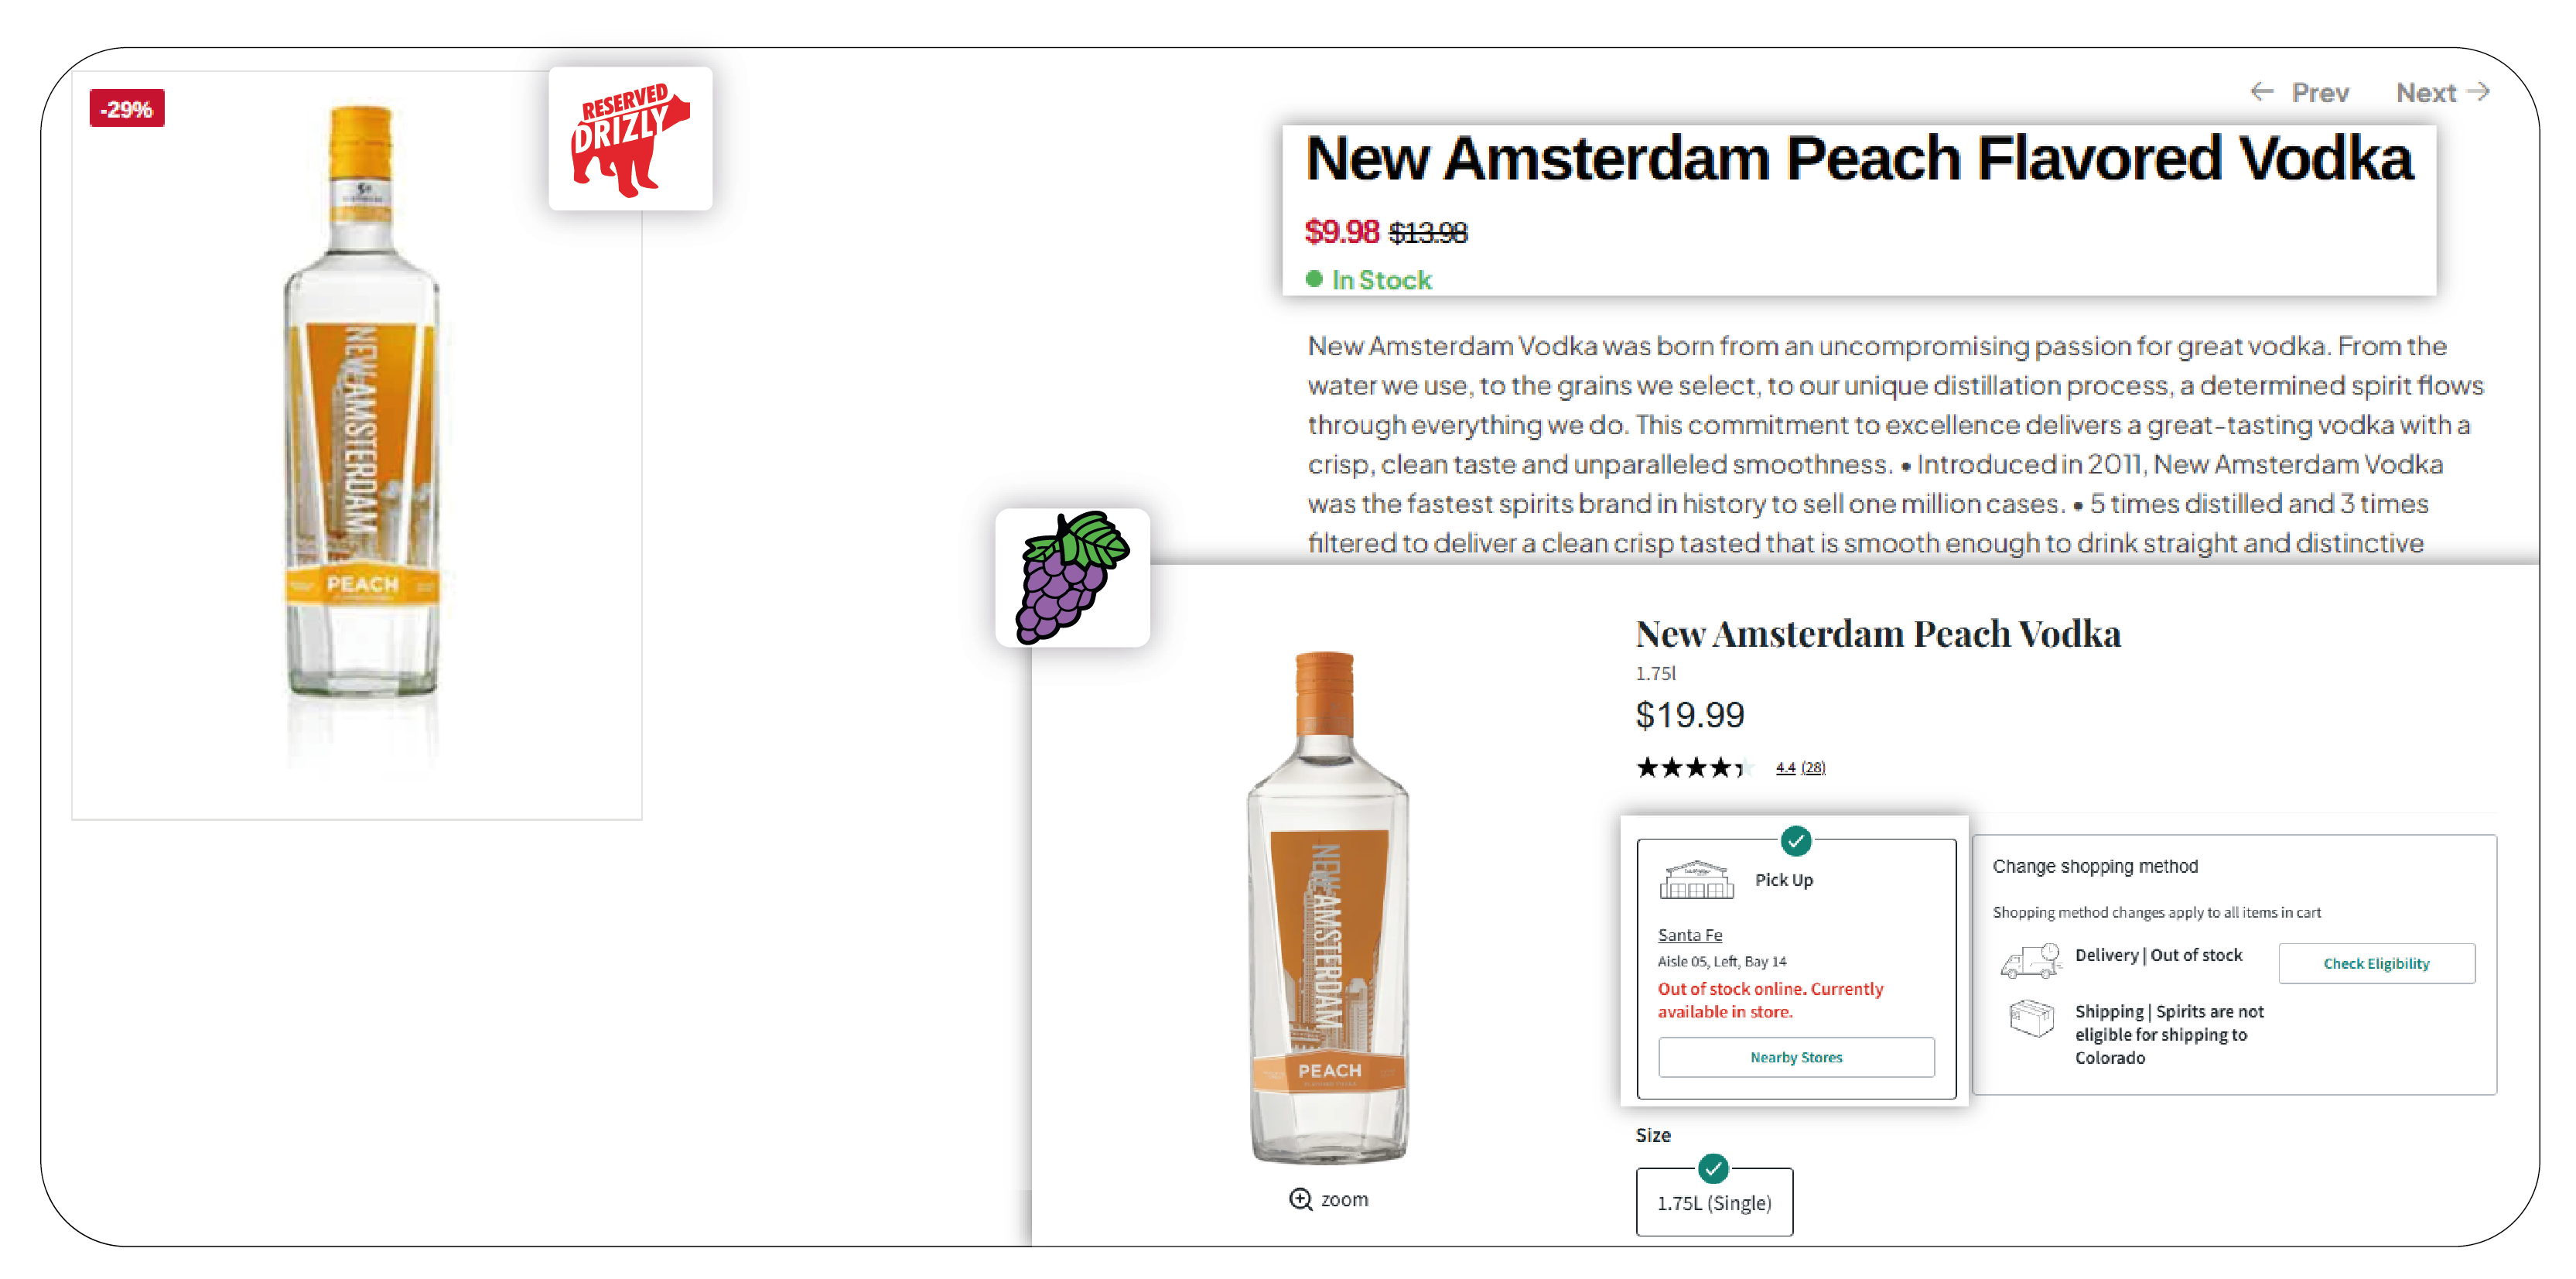Click the Reserved Drizly bear logo
This screenshot has height=1279, width=2576.
tap(630, 139)
